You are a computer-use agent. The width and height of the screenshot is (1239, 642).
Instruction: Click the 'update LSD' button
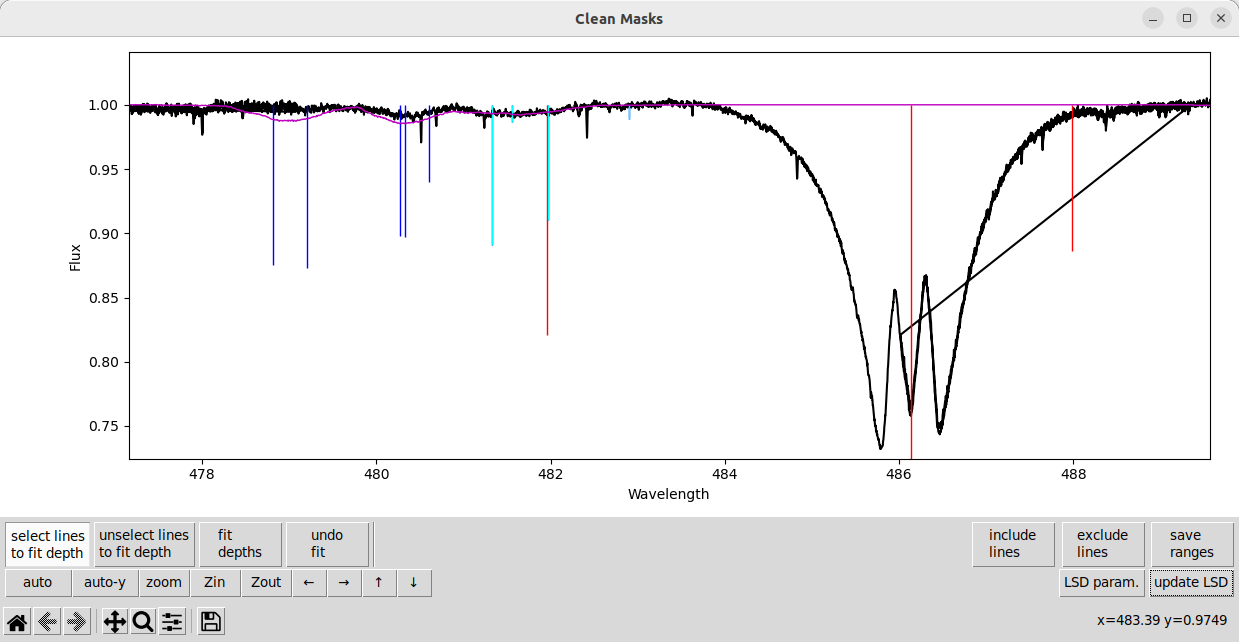point(1190,583)
